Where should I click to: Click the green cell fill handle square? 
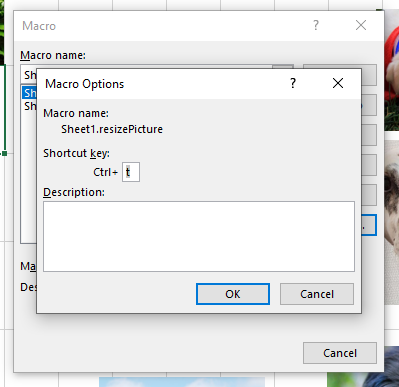pos(5,154)
